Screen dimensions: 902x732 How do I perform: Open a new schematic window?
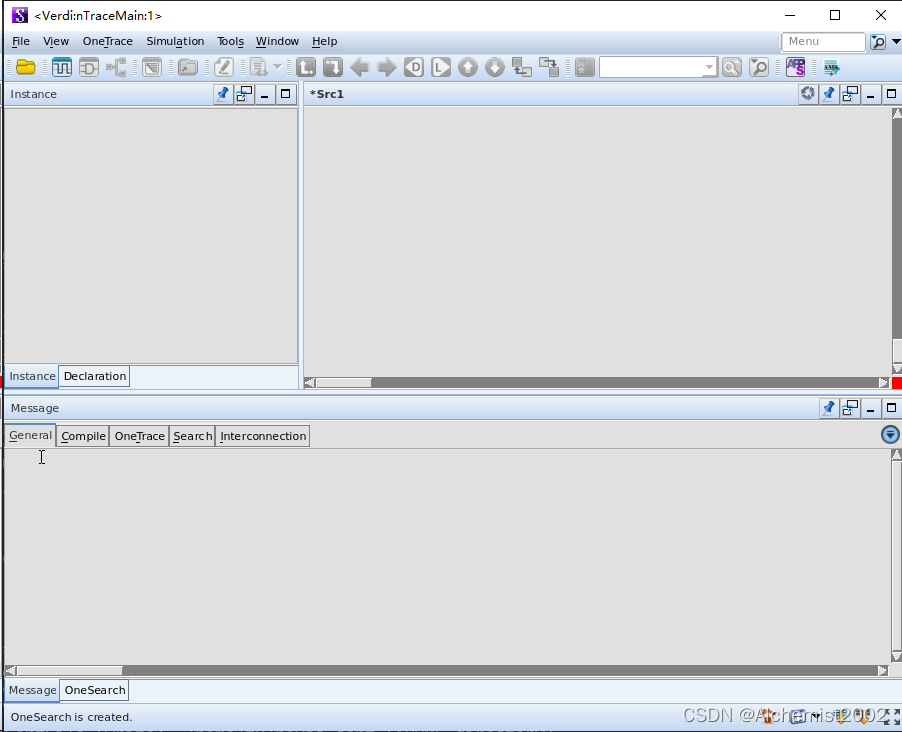point(89,67)
